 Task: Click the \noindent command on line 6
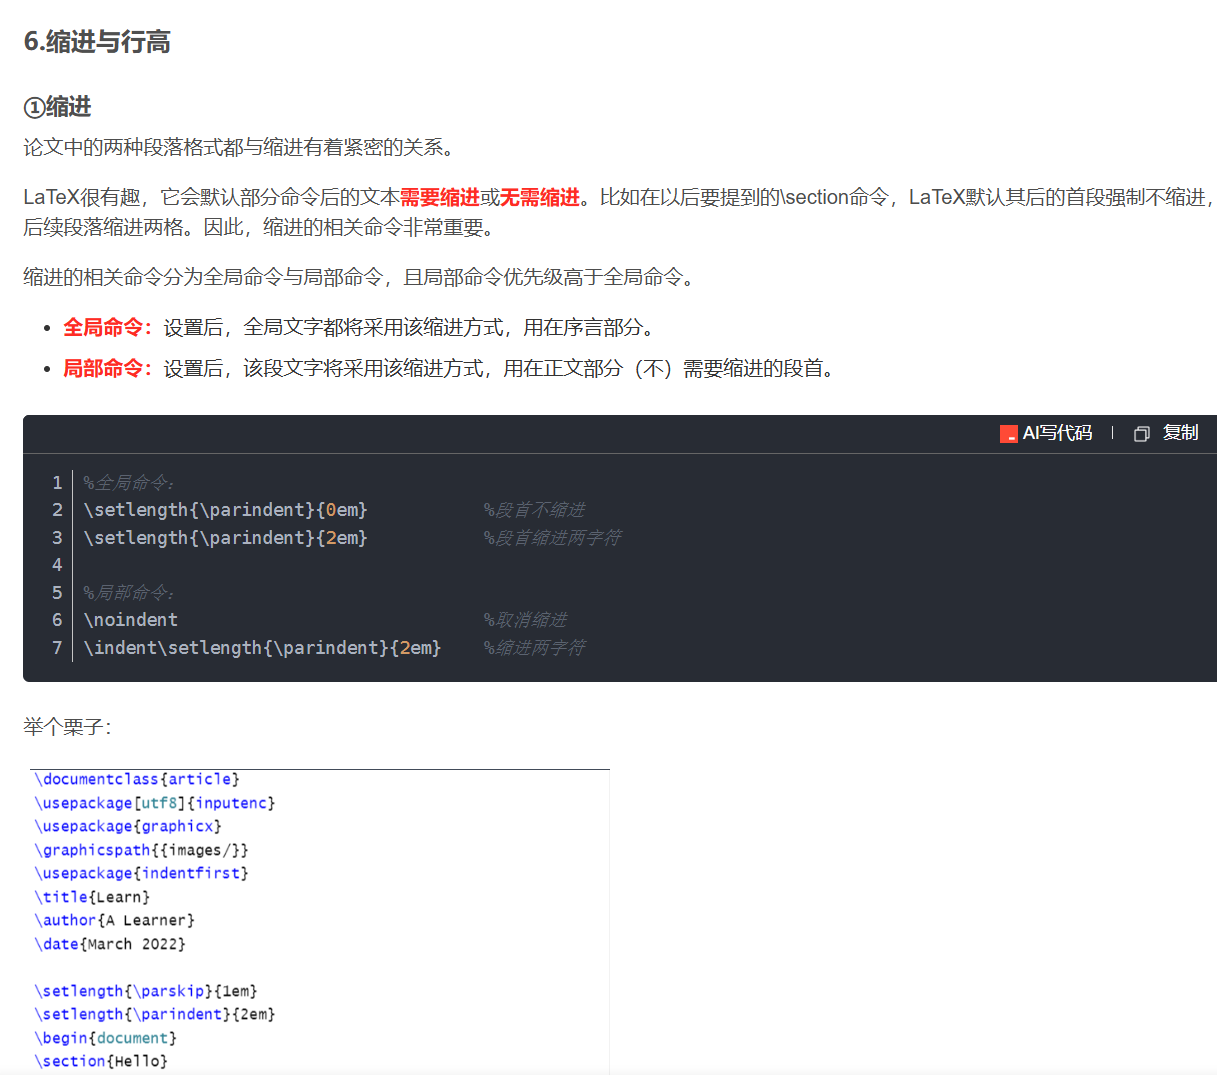[x=131, y=619]
